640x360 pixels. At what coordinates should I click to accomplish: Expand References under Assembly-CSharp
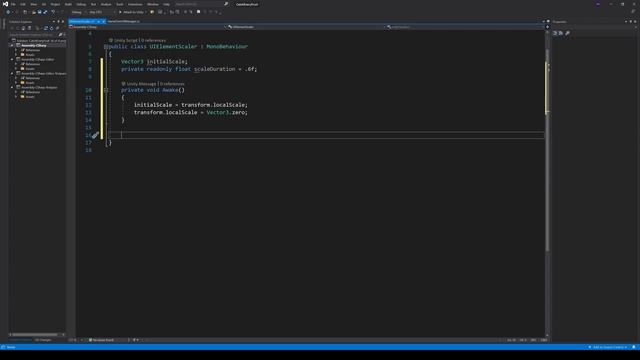[x=16, y=50]
